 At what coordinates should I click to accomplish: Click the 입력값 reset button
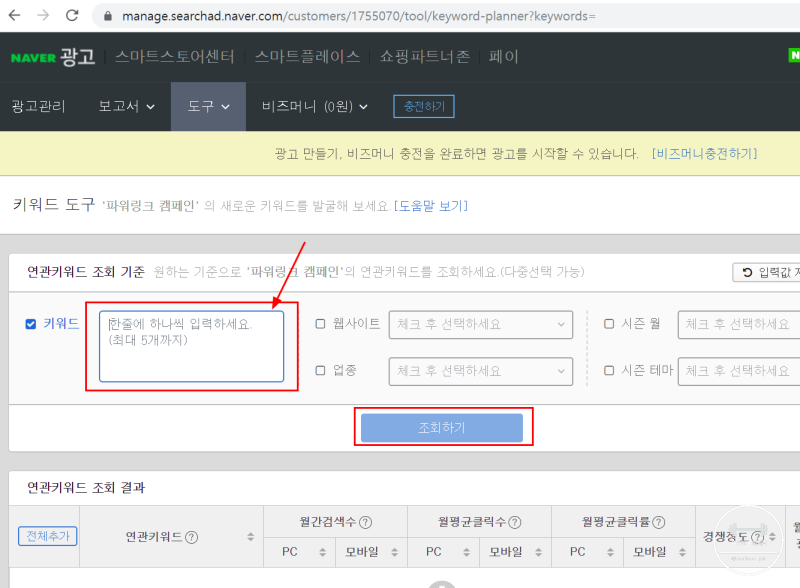[766, 273]
